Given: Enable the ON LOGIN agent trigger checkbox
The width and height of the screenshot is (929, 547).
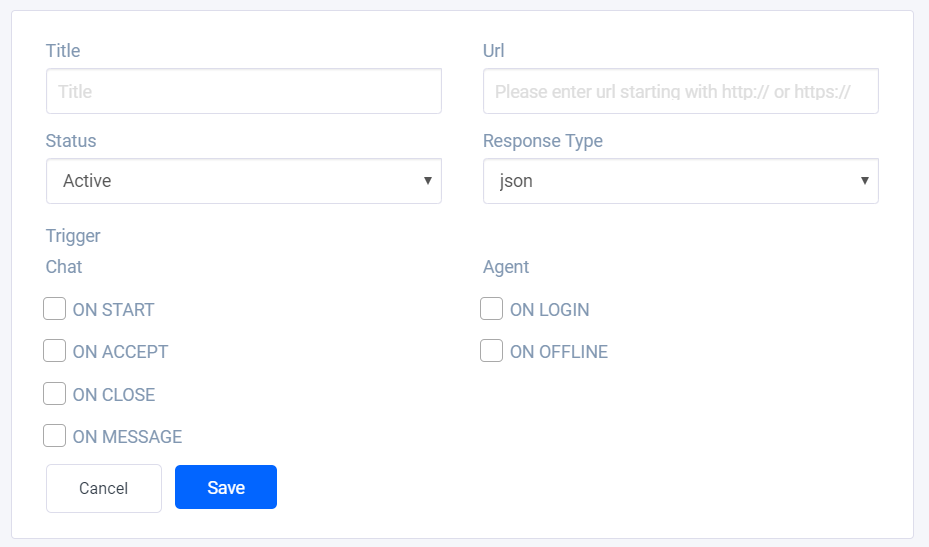Looking at the screenshot, I should tap(491, 309).
